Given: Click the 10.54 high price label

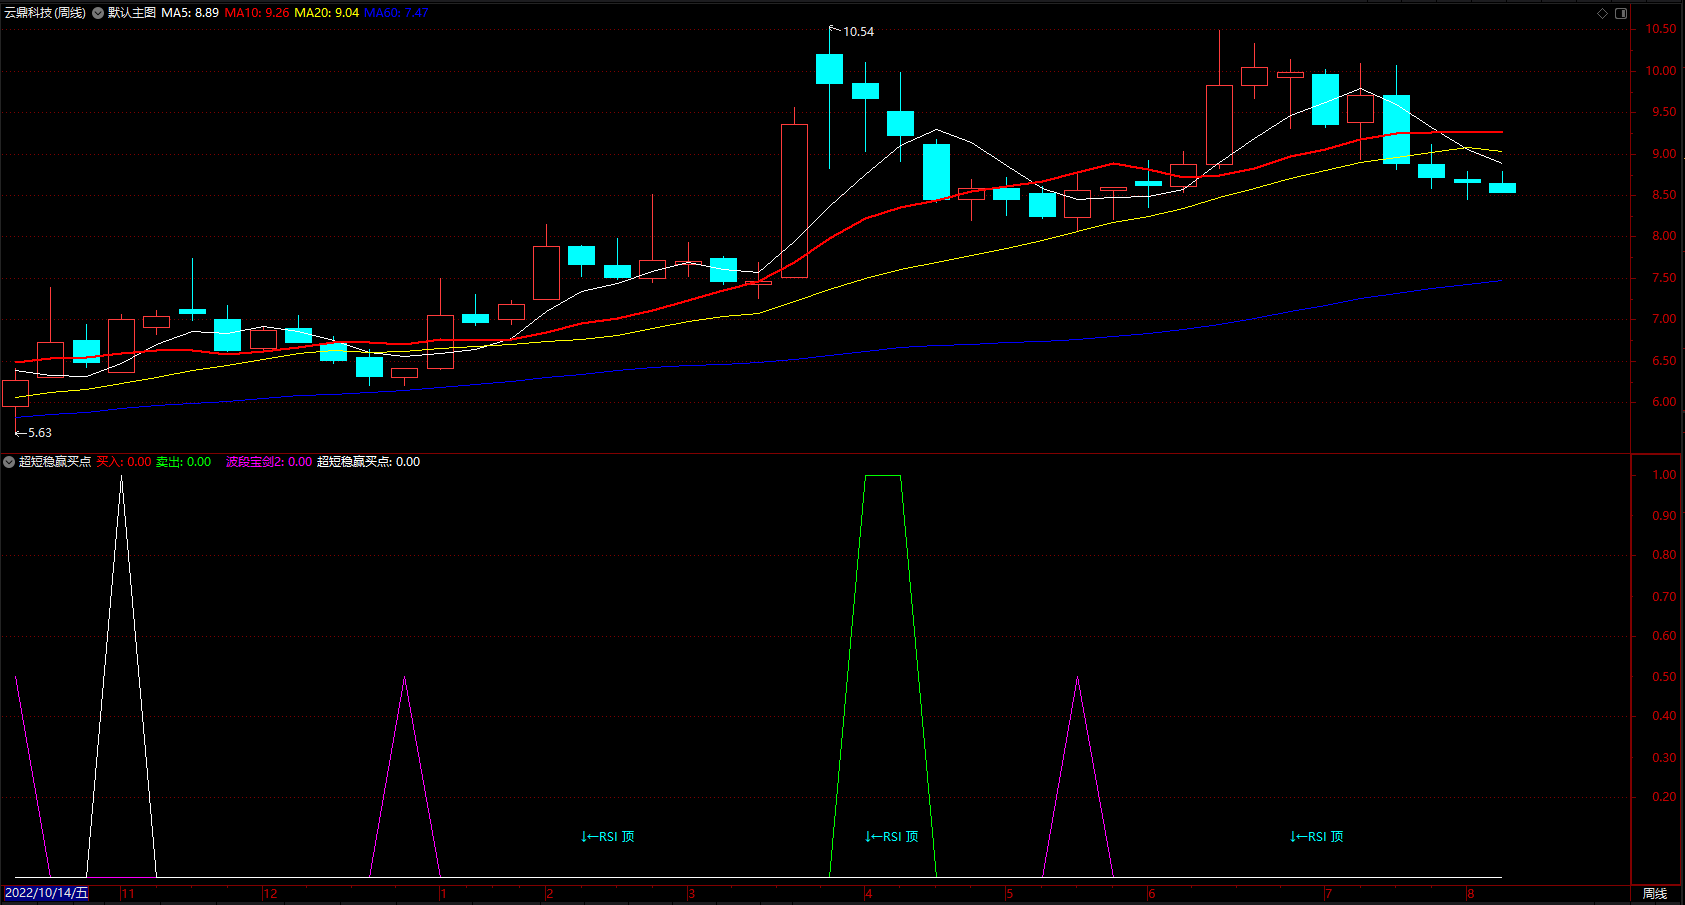Looking at the screenshot, I should [858, 32].
